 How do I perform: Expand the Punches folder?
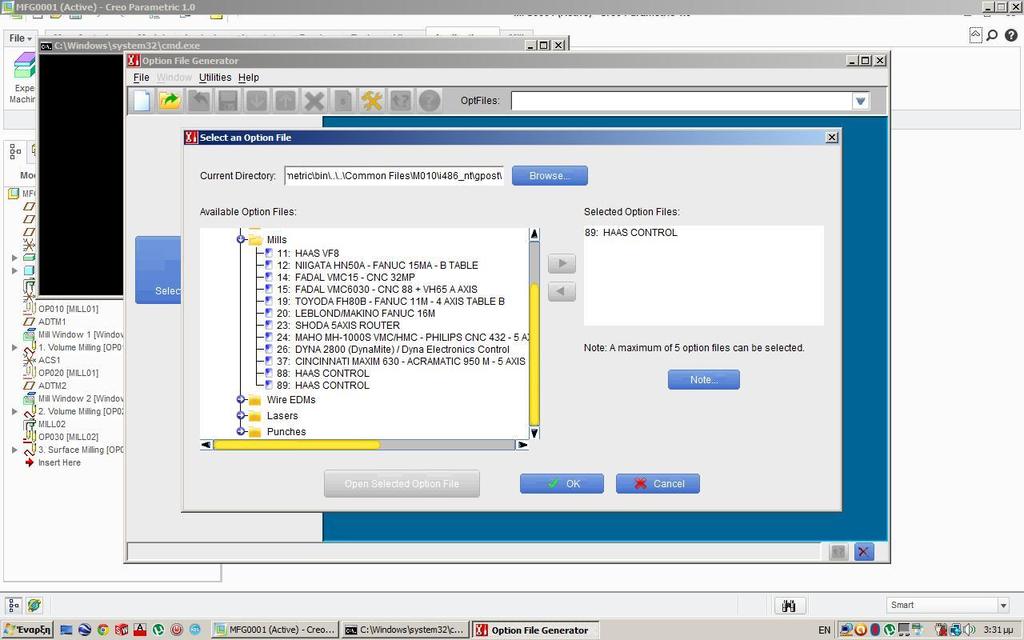click(240, 431)
